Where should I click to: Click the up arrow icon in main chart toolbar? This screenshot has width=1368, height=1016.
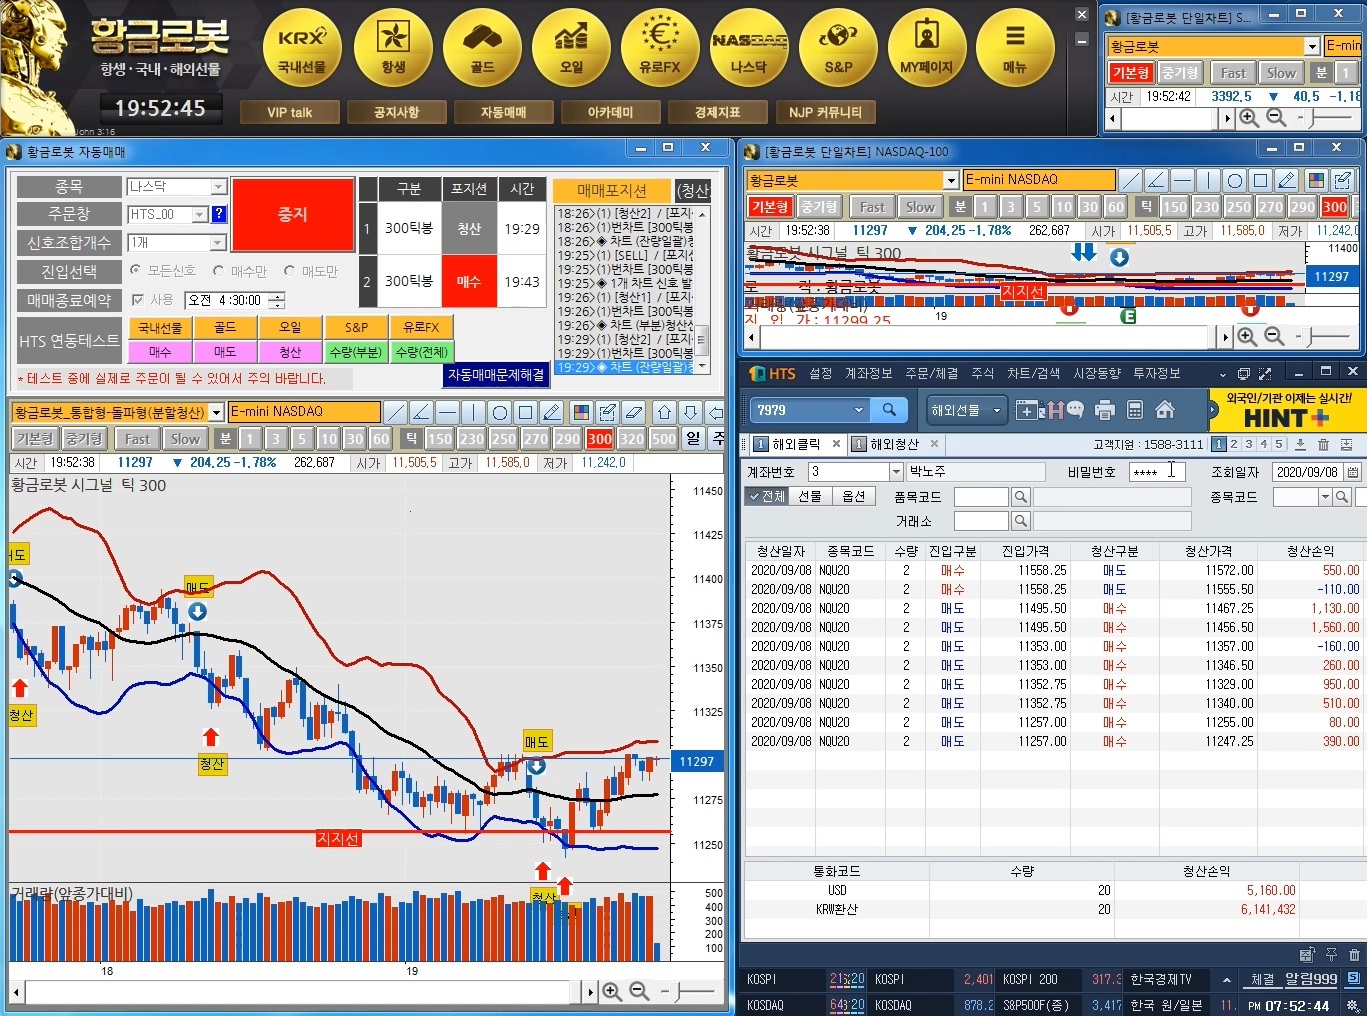click(x=664, y=412)
